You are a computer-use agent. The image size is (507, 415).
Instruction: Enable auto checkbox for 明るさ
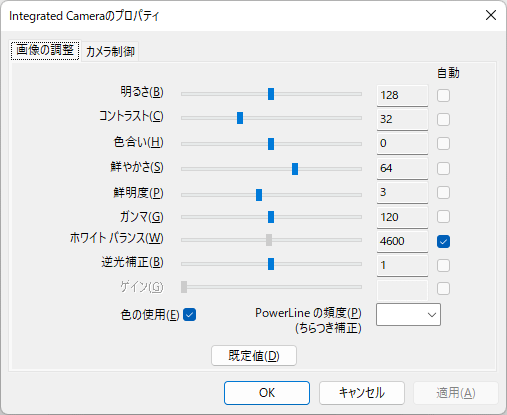[x=443, y=96]
